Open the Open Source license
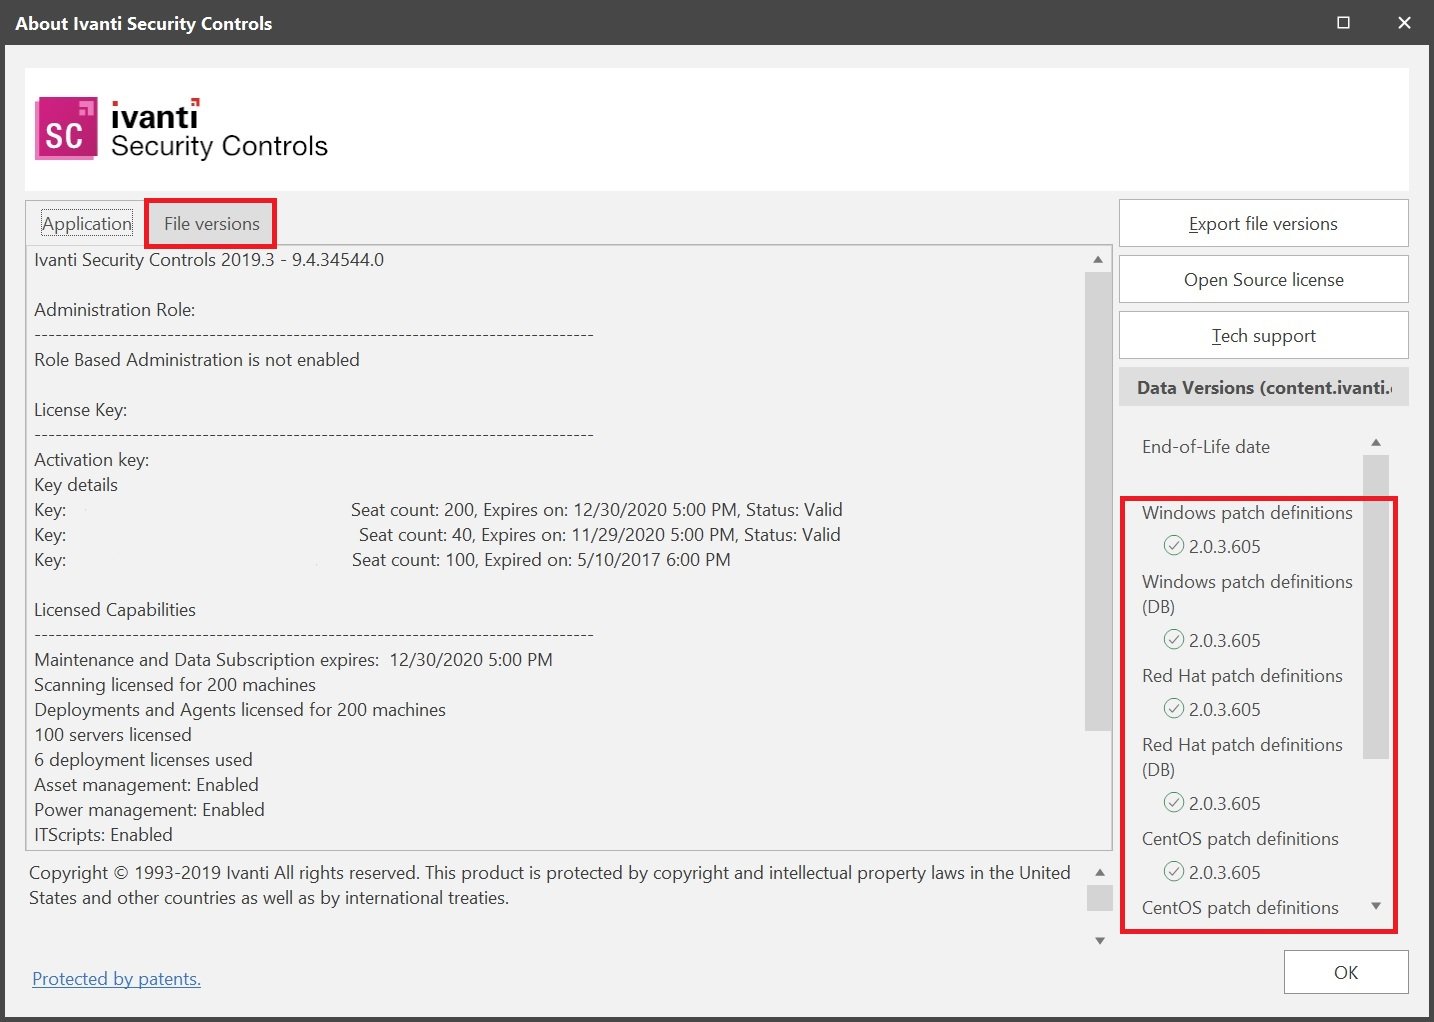Image resolution: width=1434 pixels, height=1022 pixels. [x=1262, y=279]
